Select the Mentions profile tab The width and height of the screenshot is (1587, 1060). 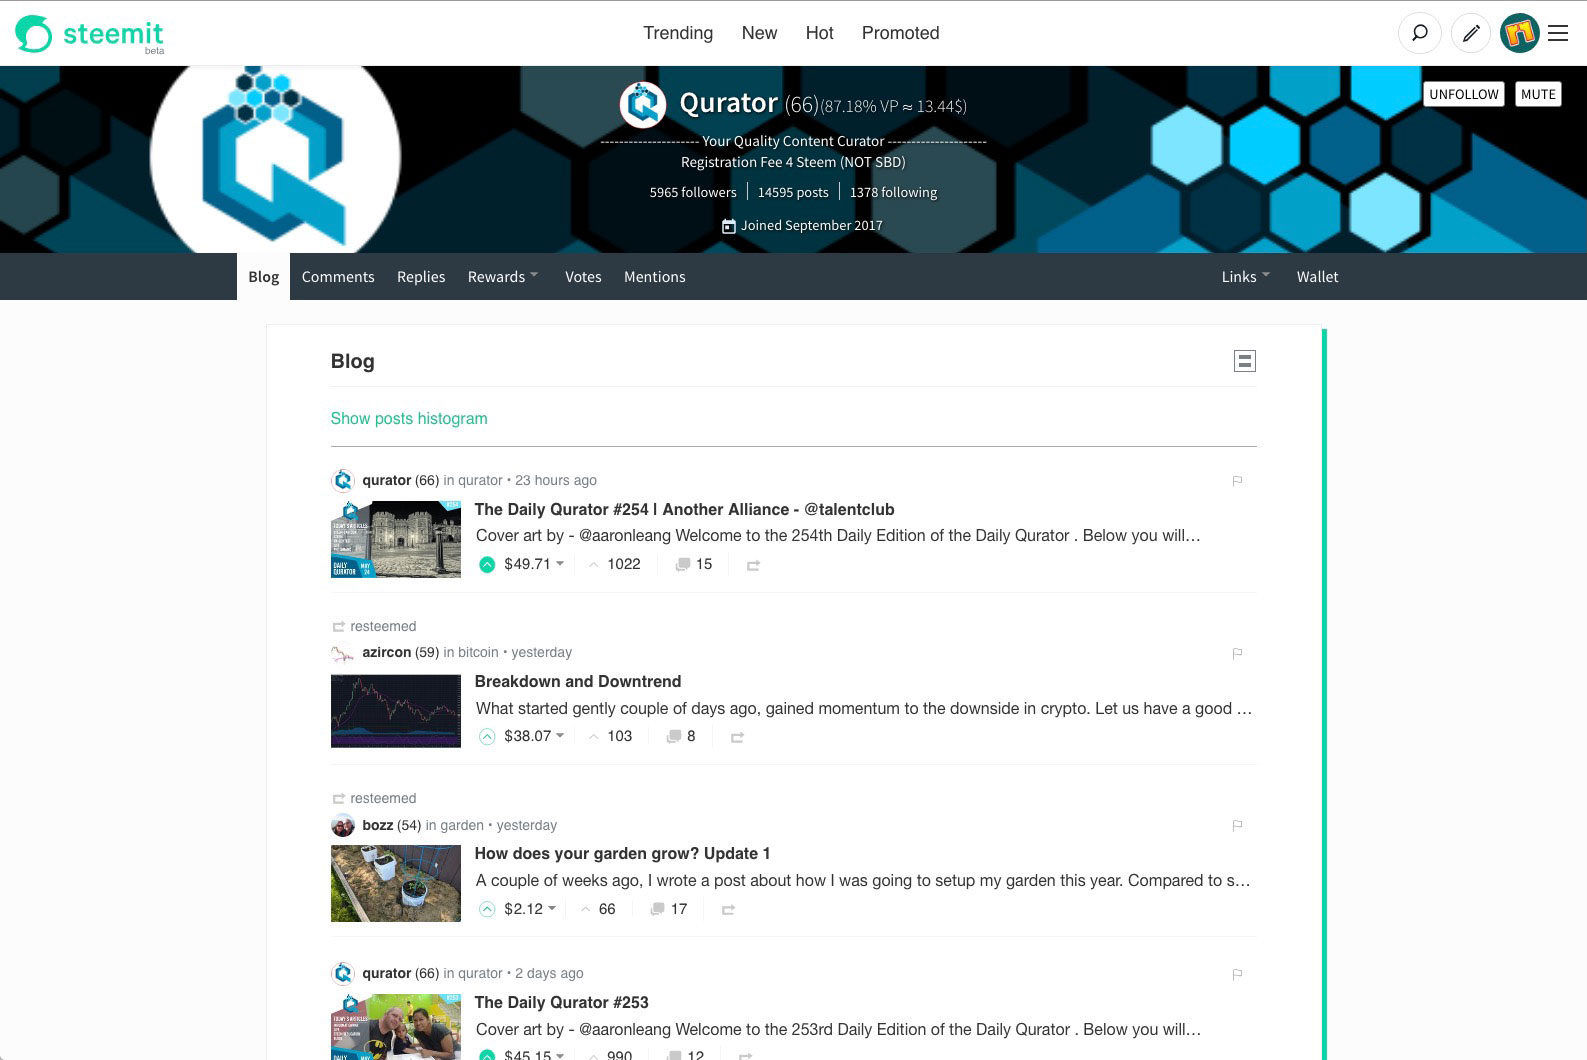655,277
